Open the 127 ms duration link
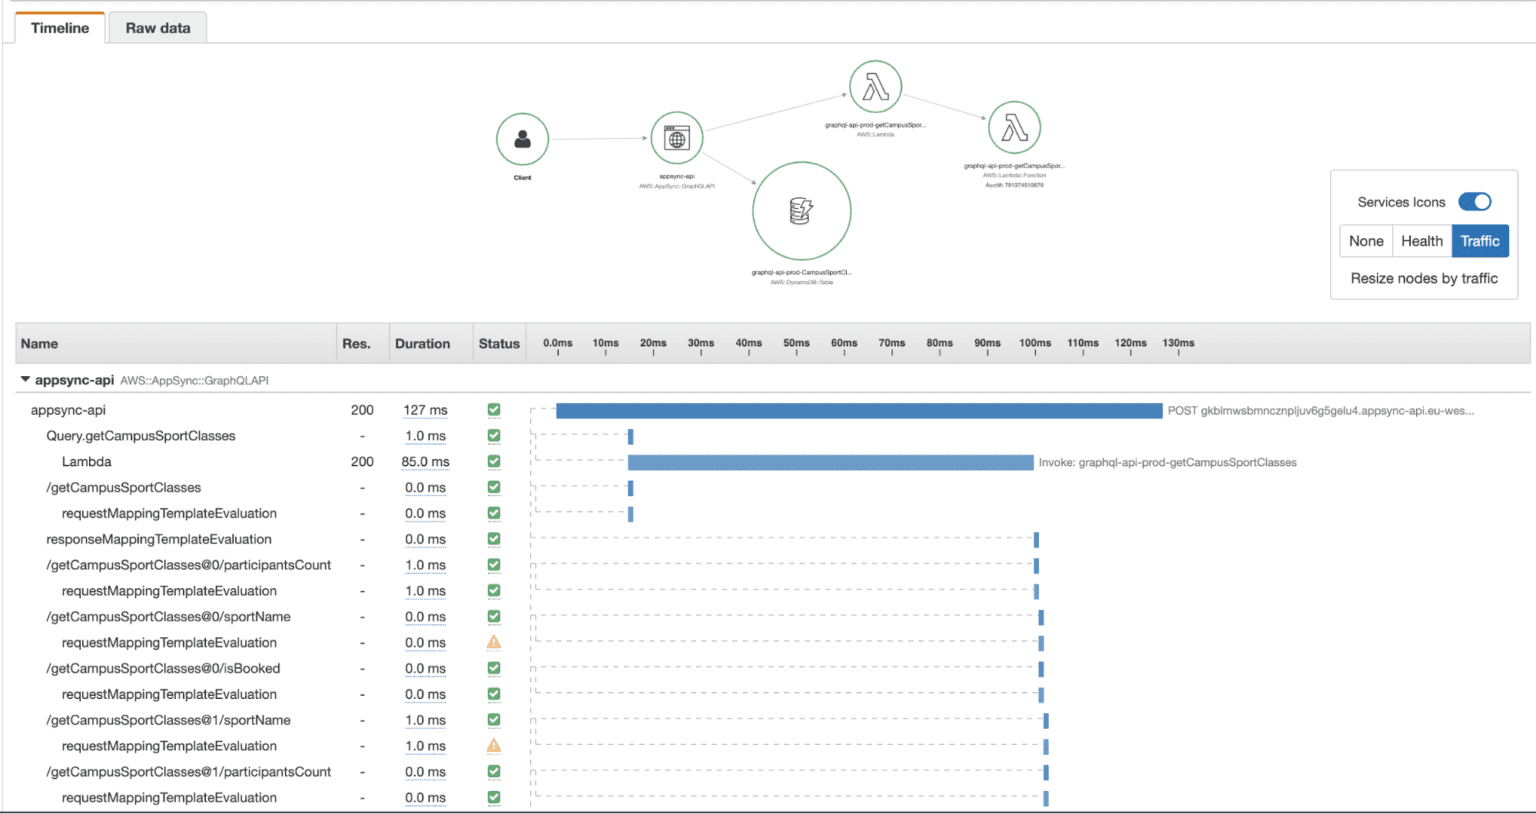 [x=424, y=409]
